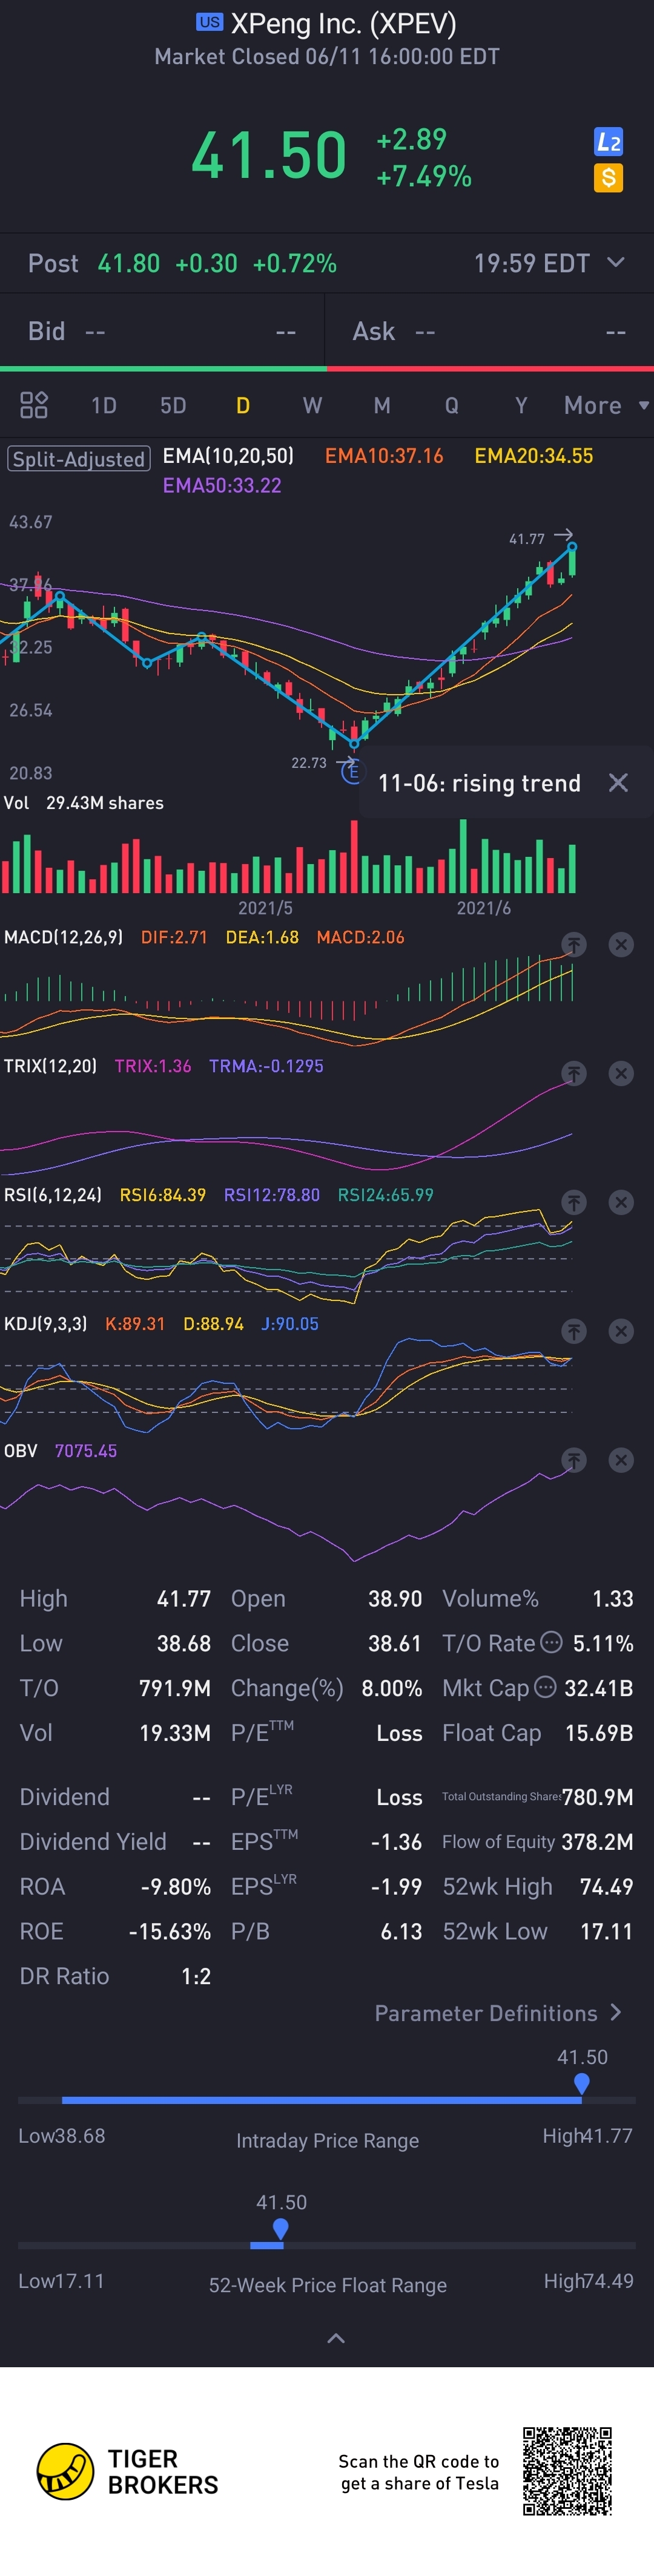Tap the T/O Rate info icon
The image size is (654, 2576).
551,1642
